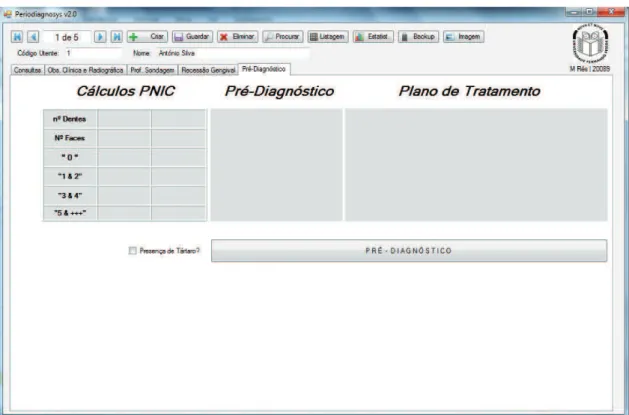The width and height of the screenshot is (629, 415).
Task: Click Eliminar to delete the record
Action: (238, 37)
